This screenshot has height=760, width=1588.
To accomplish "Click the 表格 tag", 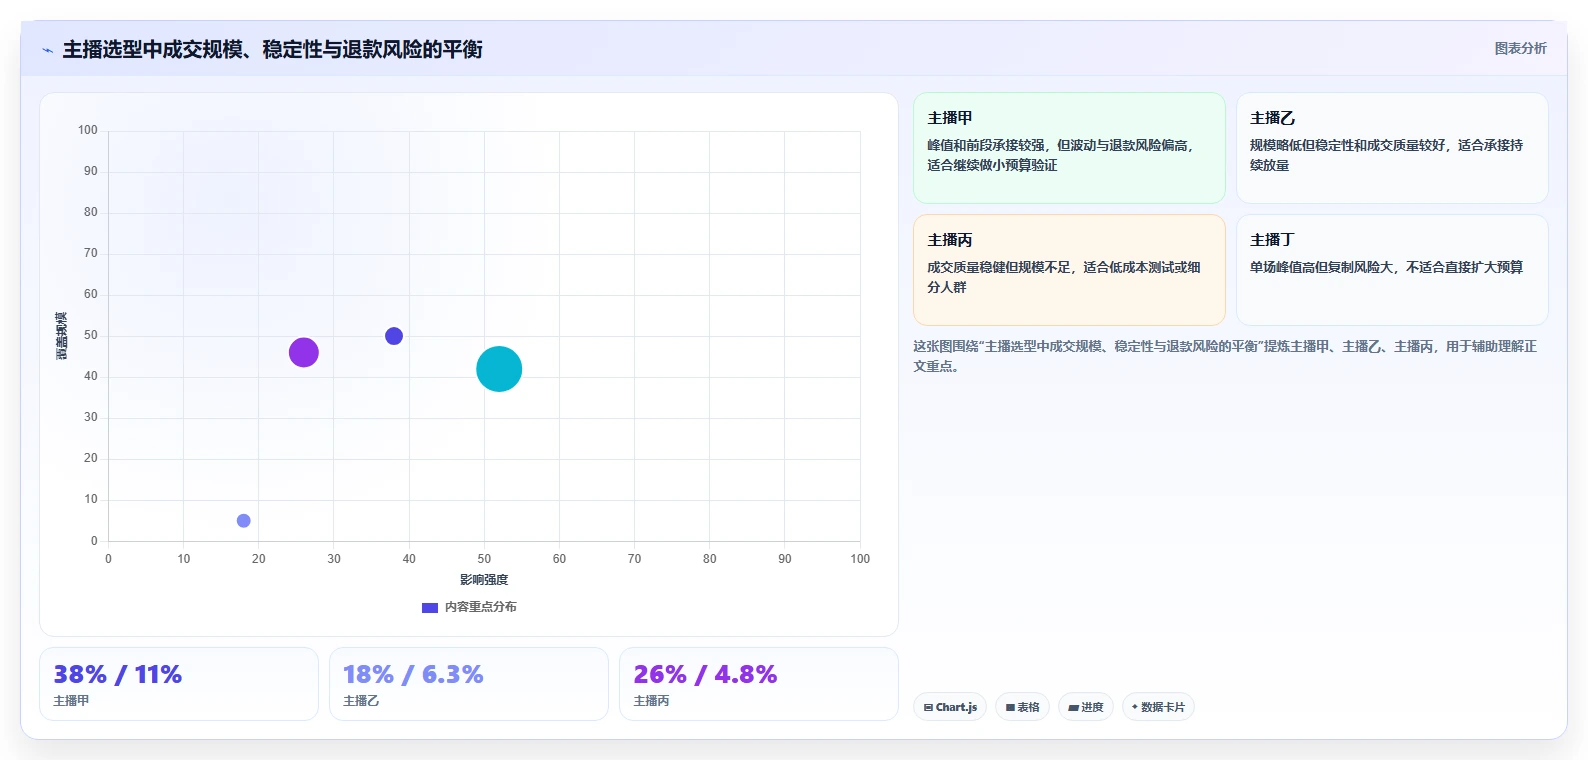I will click(x=1022, y=707).
